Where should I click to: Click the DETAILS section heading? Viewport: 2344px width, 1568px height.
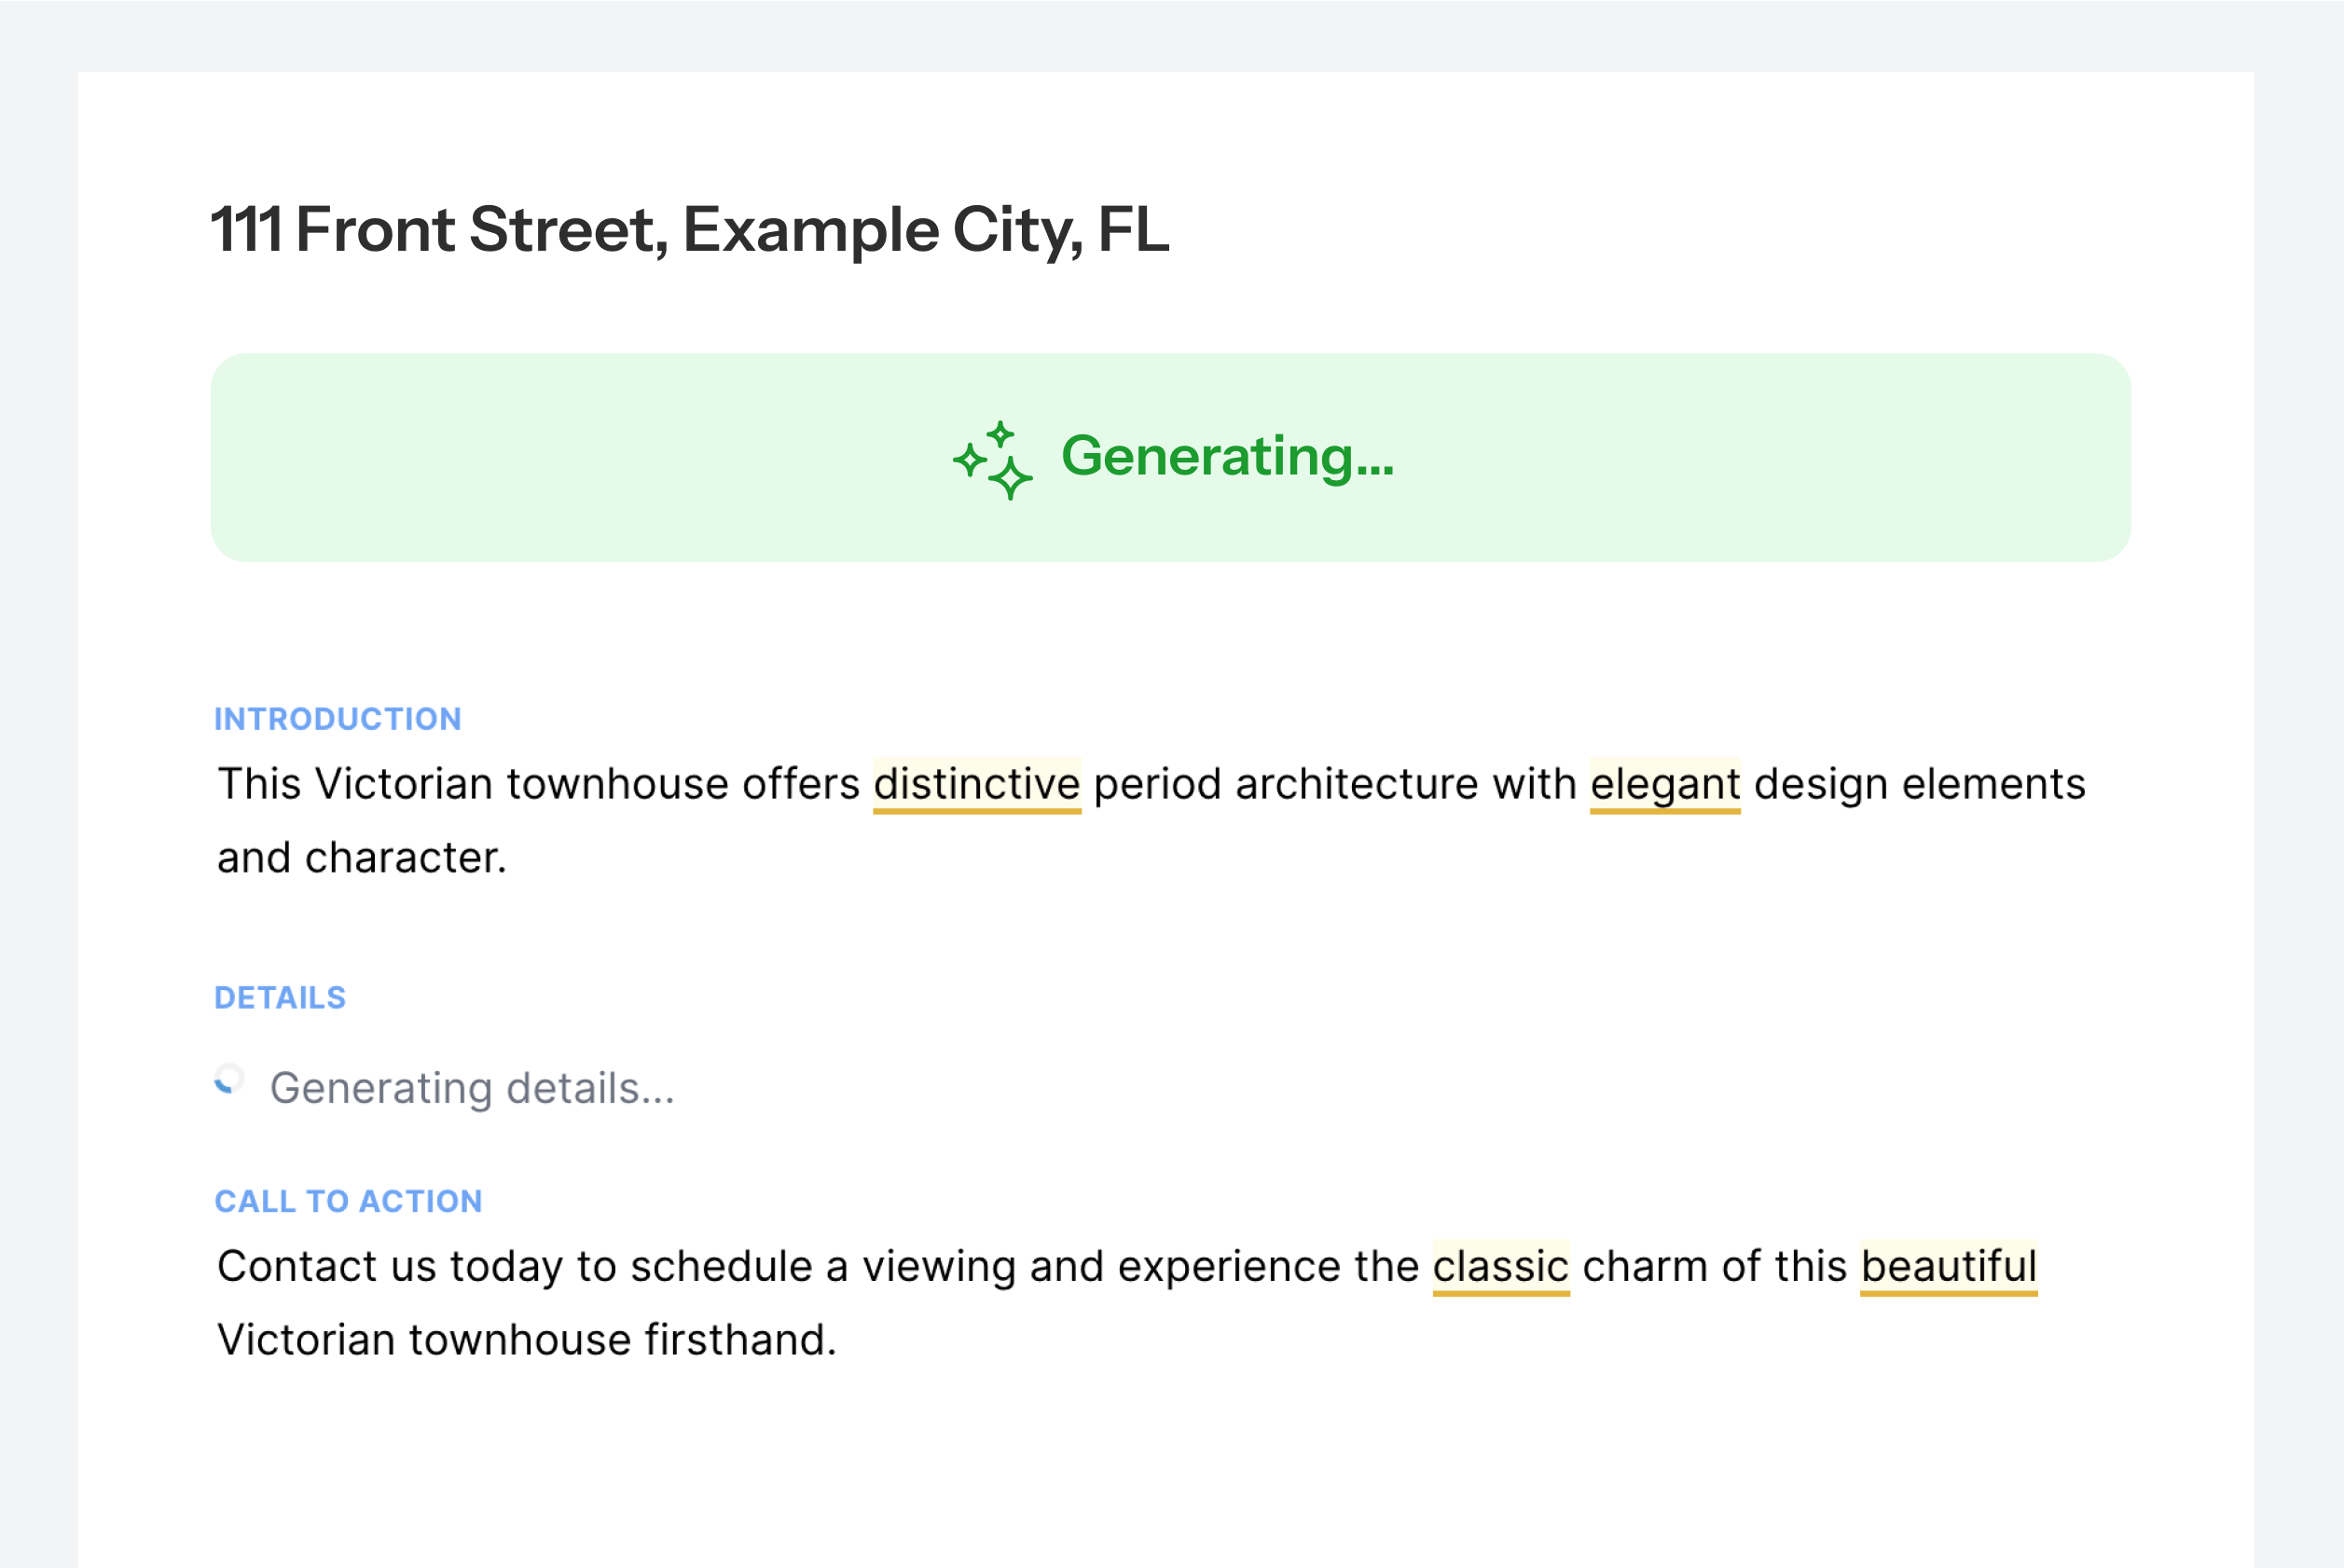coord(280,998)
